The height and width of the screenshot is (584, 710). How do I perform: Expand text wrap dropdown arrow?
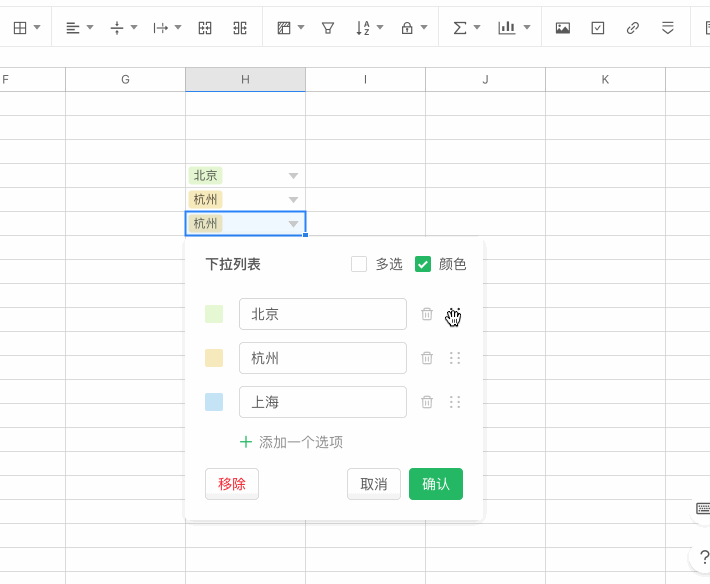pyautogui.click(x=178, y=27)
